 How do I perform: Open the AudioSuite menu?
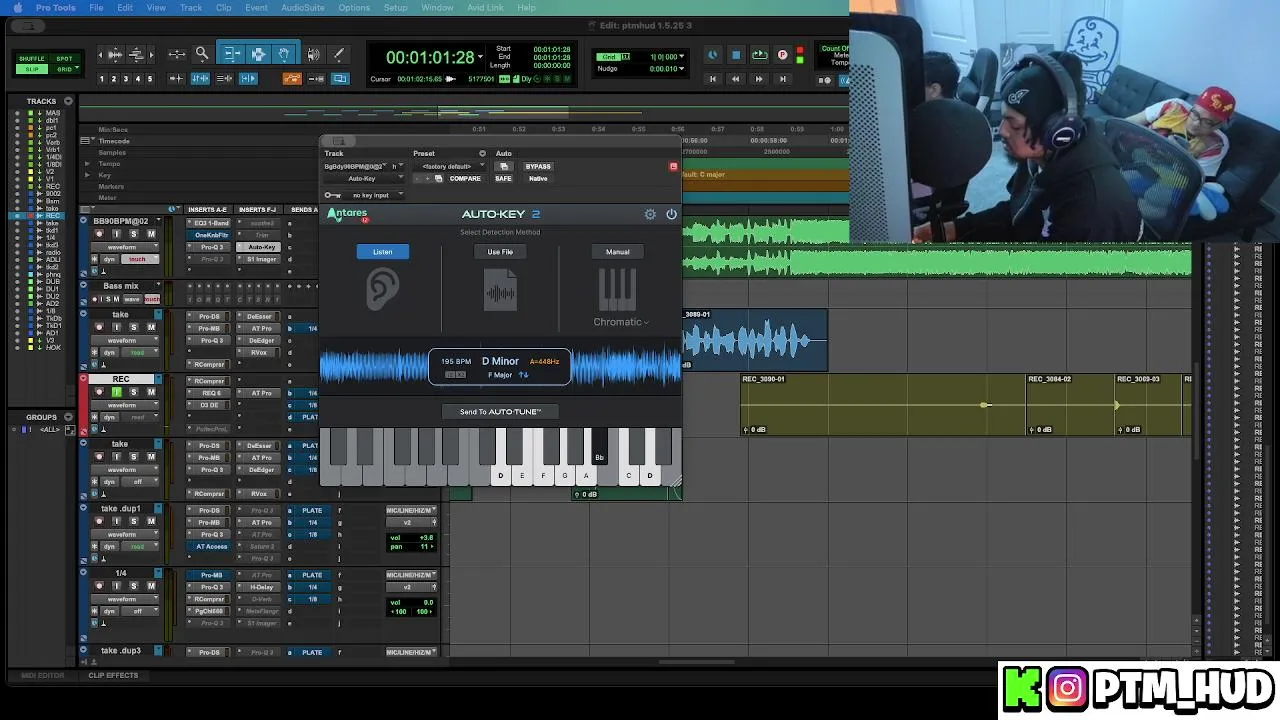(x=303, y=8)
